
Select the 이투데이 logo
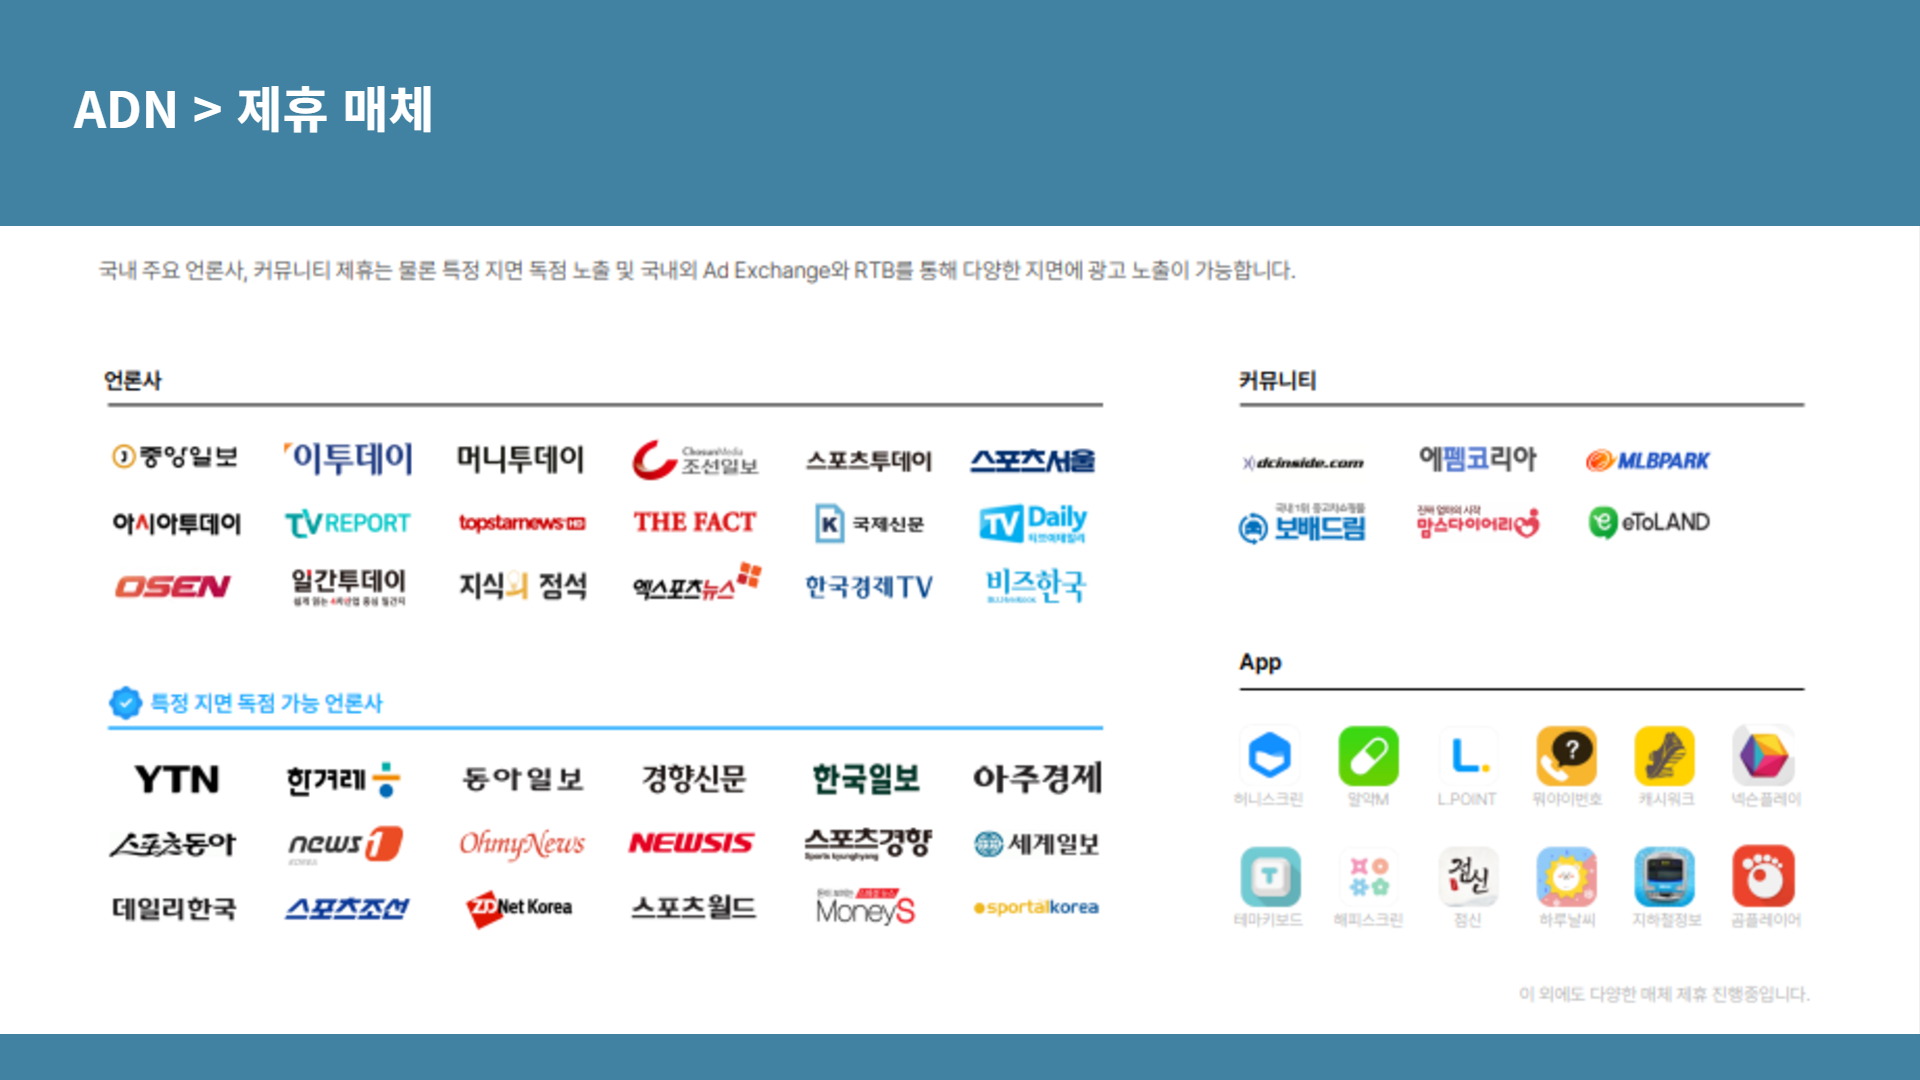pos(348,458)
